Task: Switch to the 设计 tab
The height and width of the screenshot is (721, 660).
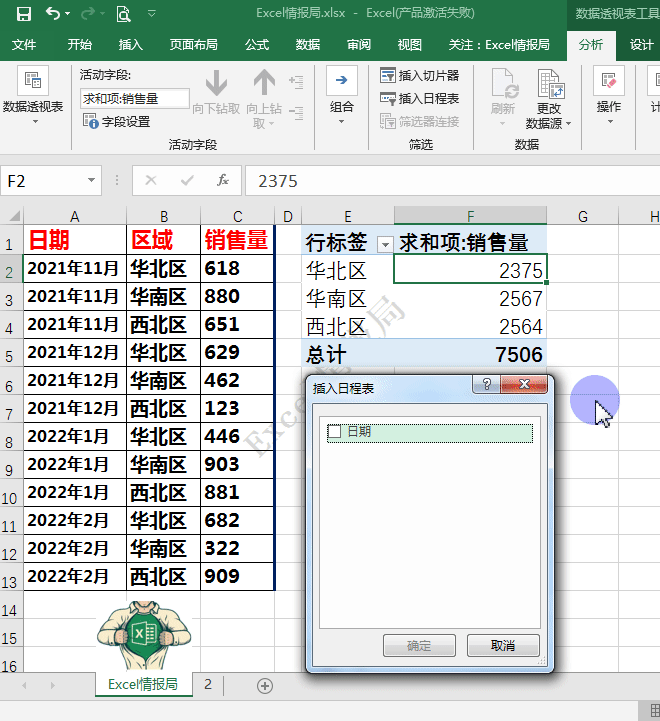Action: point(641,45)
